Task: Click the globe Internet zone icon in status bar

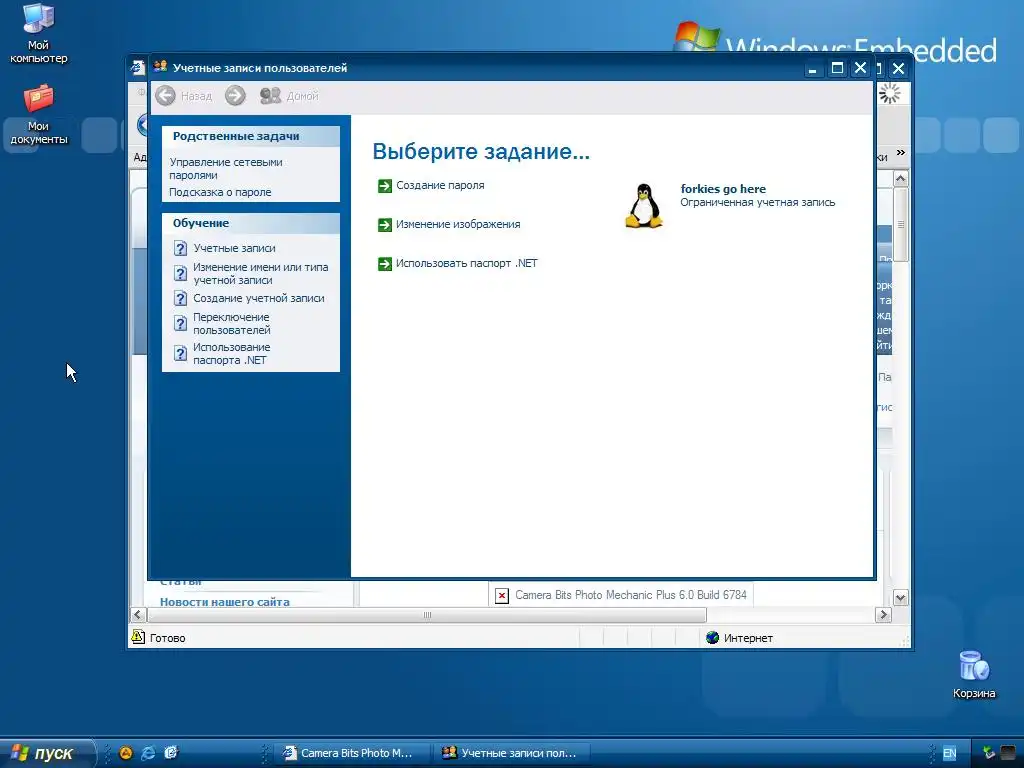Action: tap(712, 637)
